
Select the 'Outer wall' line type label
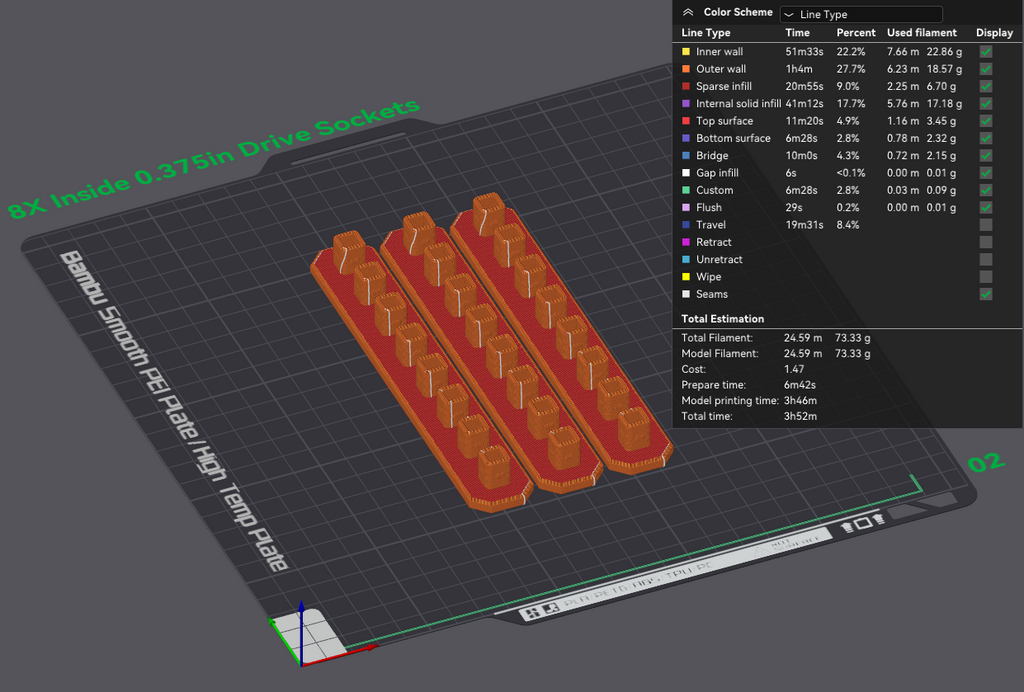tap(720, 69)
